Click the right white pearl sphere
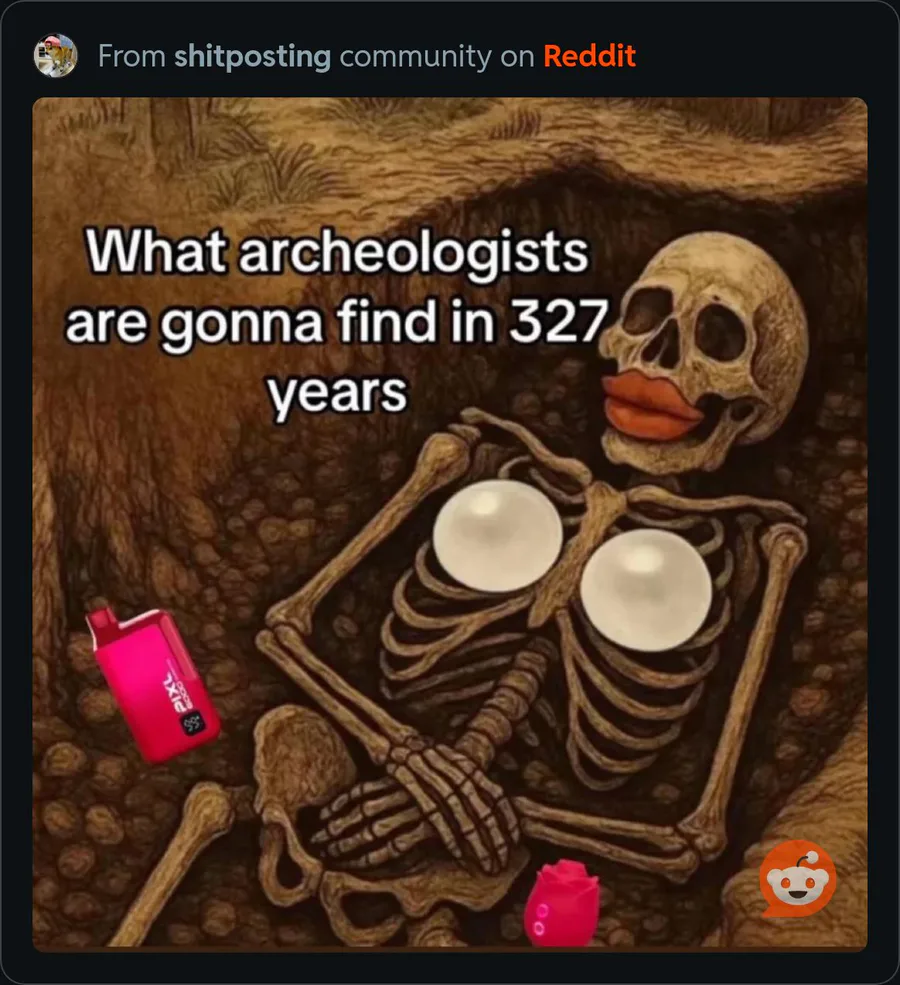 click(x=646, y=589)
